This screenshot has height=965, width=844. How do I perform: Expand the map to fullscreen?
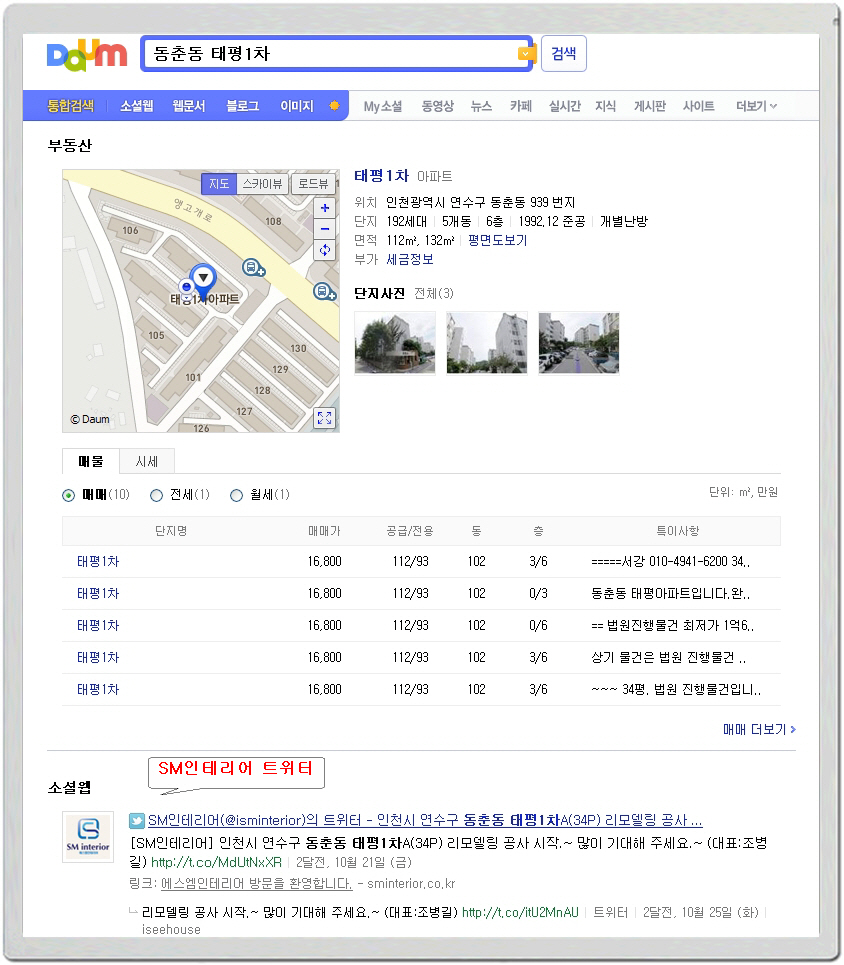click(x=324, y=418)
